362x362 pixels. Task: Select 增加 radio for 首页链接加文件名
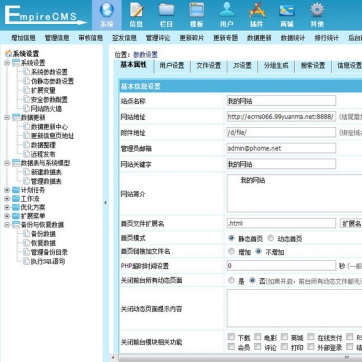231,252
